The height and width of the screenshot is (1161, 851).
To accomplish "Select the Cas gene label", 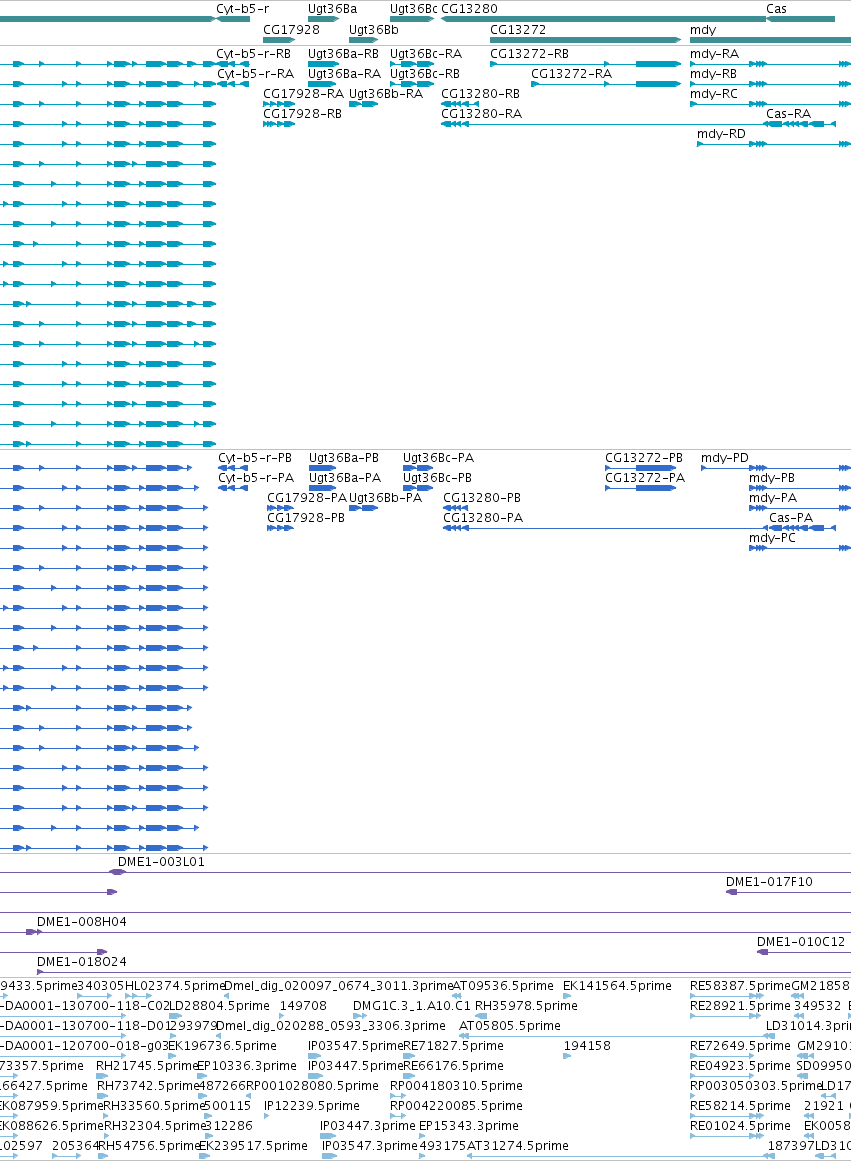I will coord(776,9).
